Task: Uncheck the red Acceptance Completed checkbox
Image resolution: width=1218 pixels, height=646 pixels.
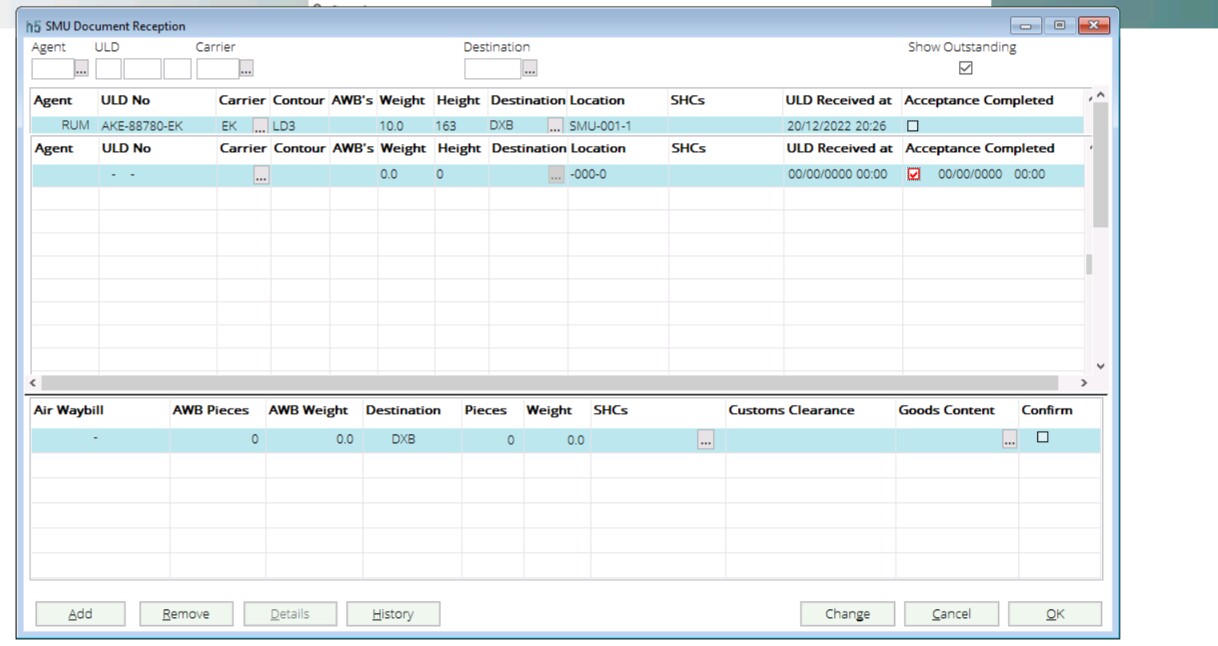Action: click(x=914, y=174)
